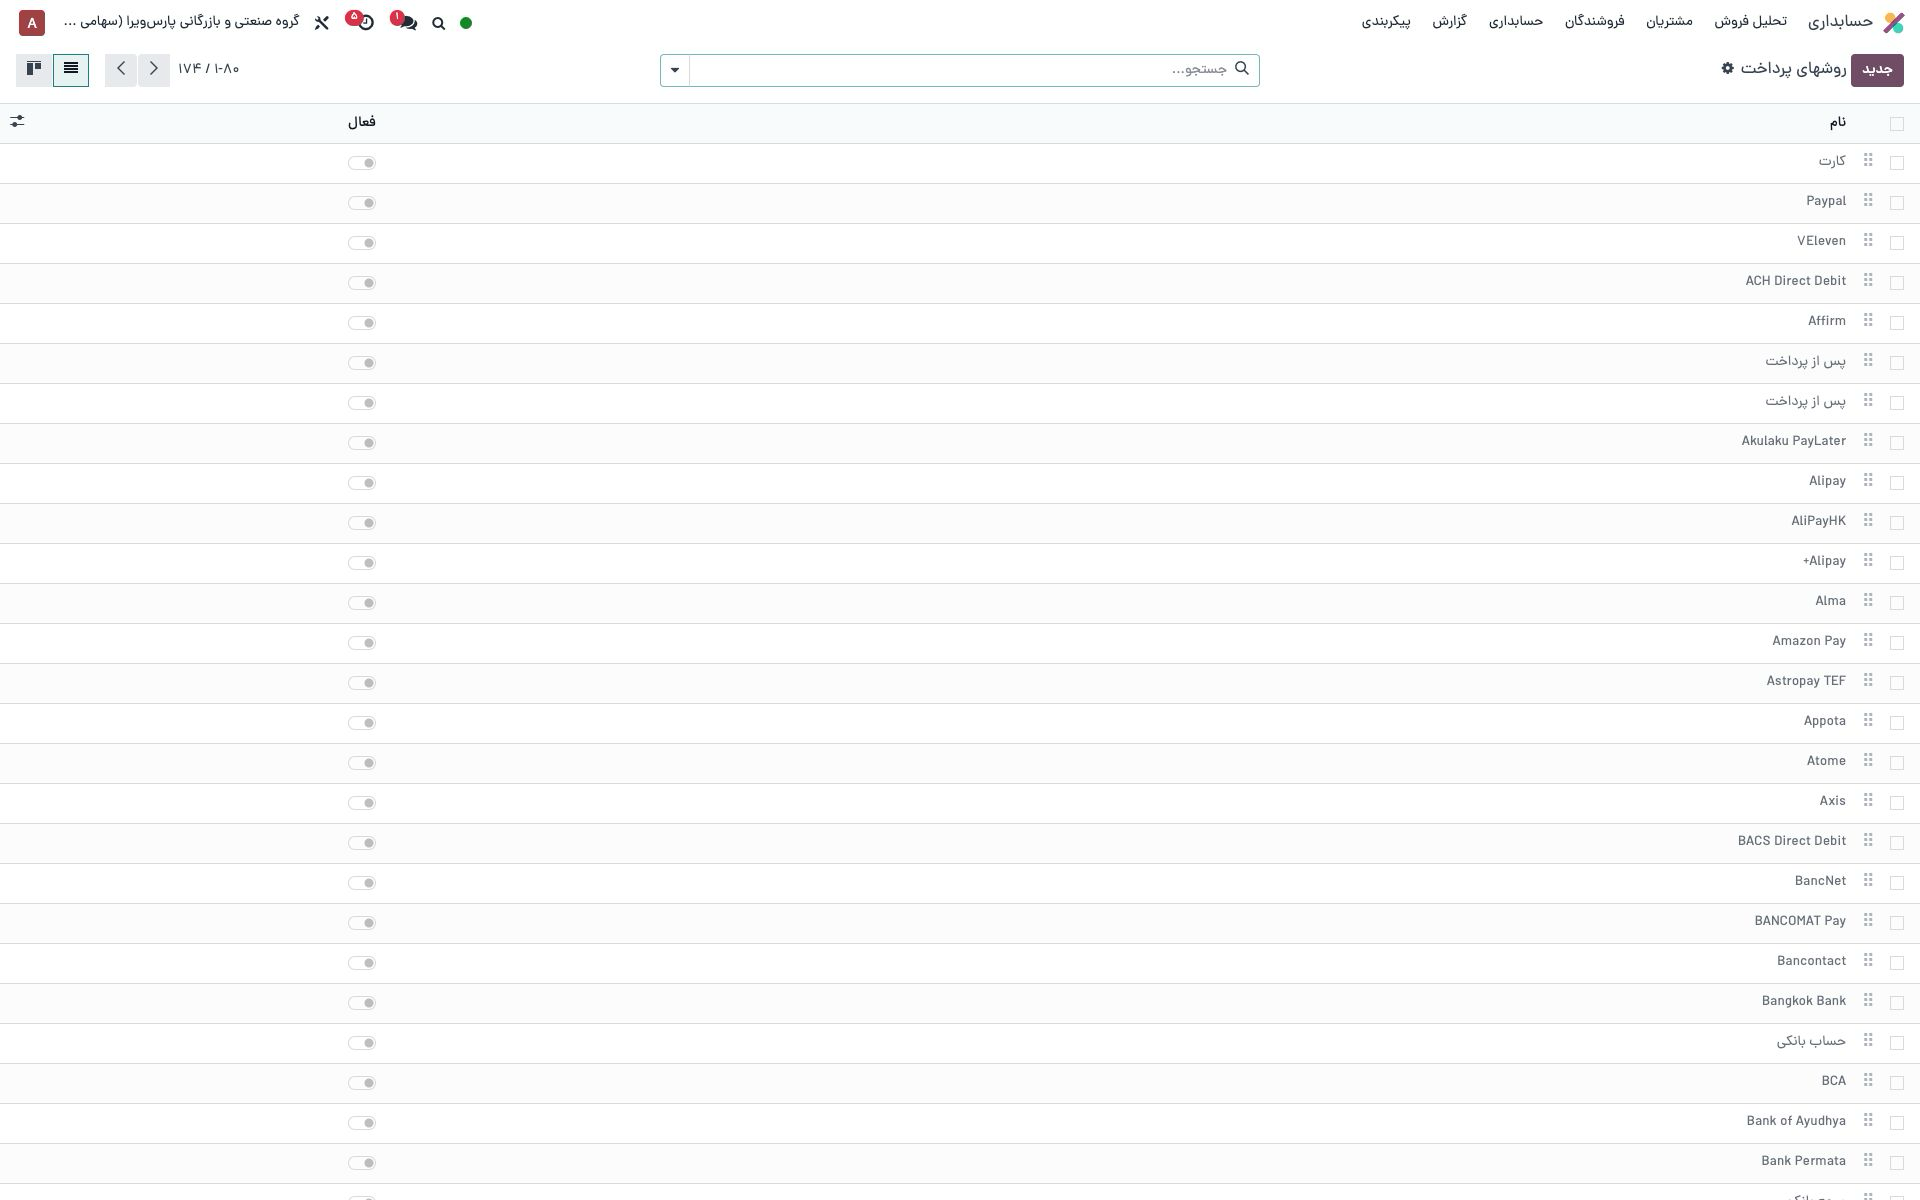
Task: Open the مشتریان menu
Action: click(1669, 21)
